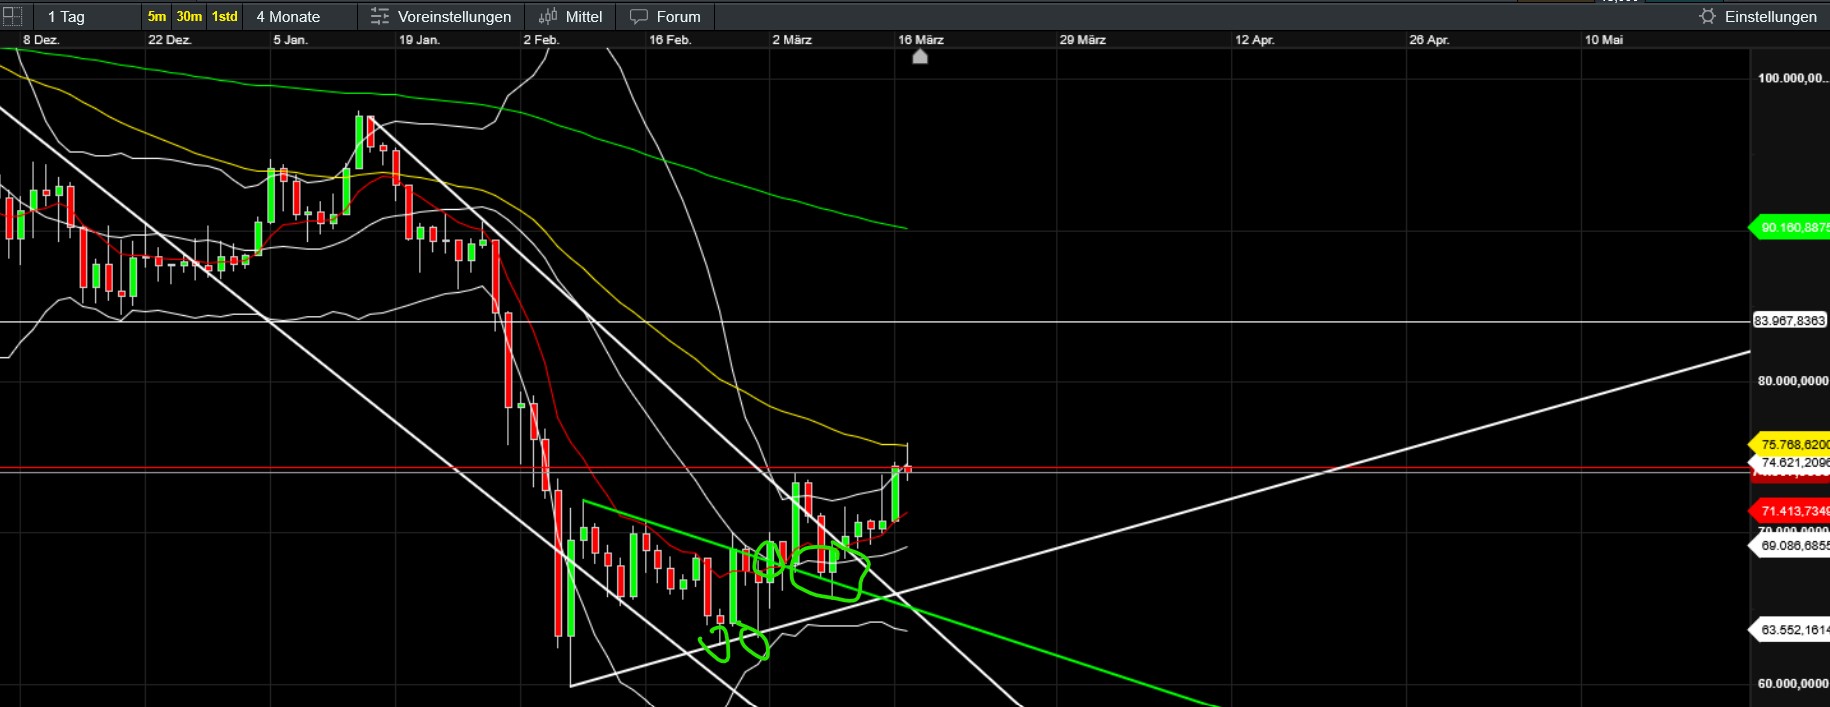Select the green 90.160 price label
The image size is (1830, 707).
[x=1791, y=228]
